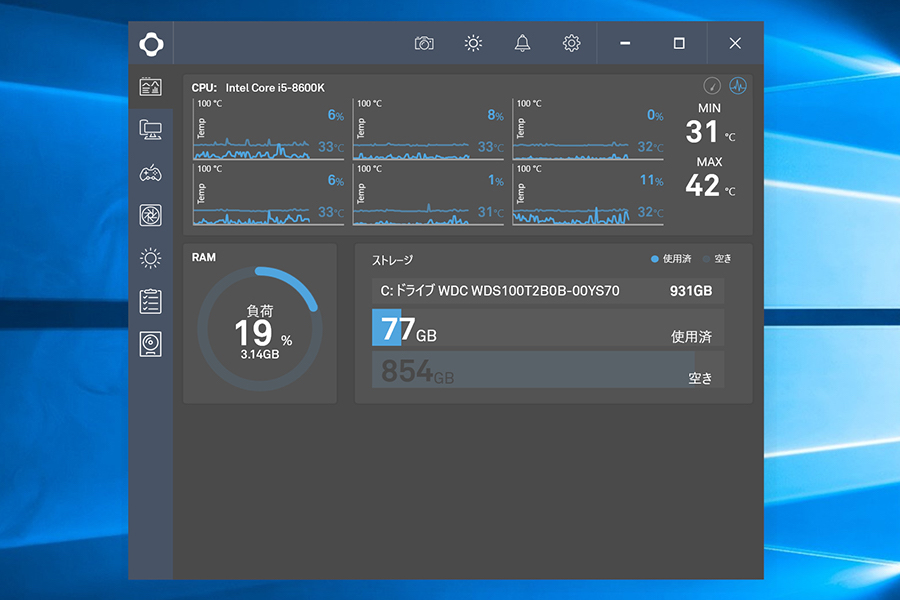
Task: Click the CPU core graph showing 0%
Action: coord(588,130)
